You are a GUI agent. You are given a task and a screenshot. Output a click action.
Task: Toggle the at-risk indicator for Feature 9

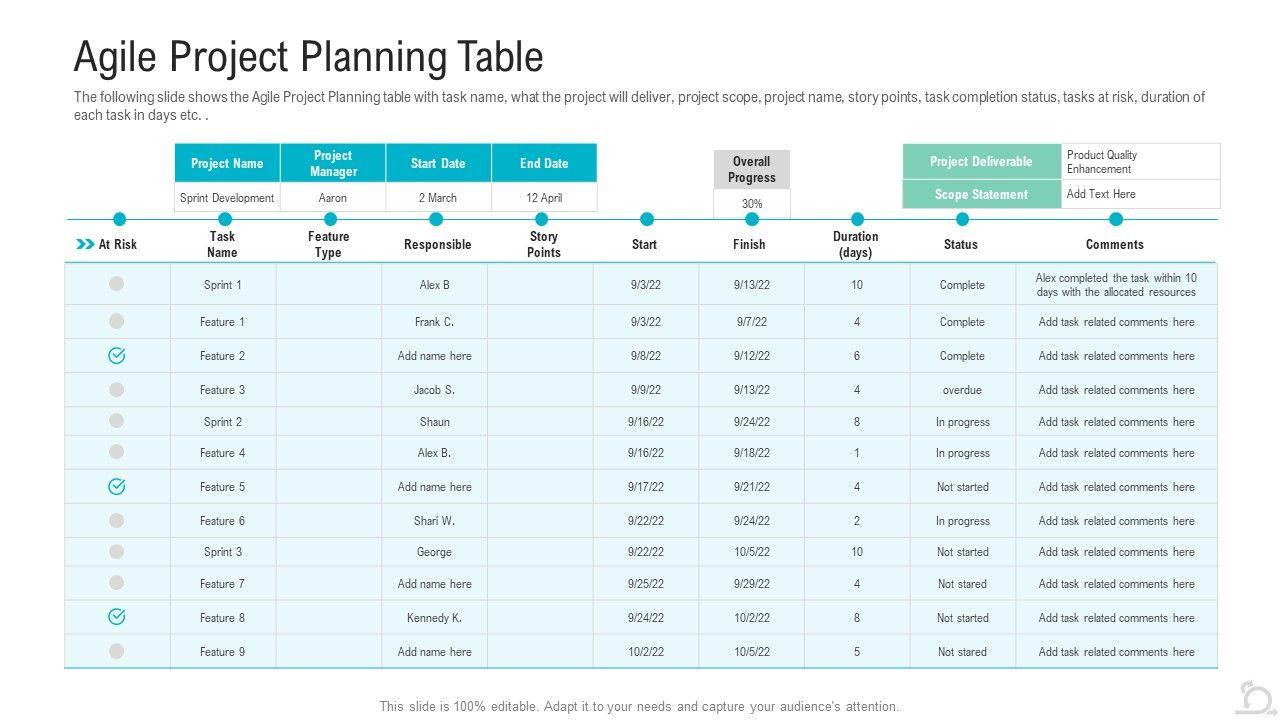pos(117,651)
